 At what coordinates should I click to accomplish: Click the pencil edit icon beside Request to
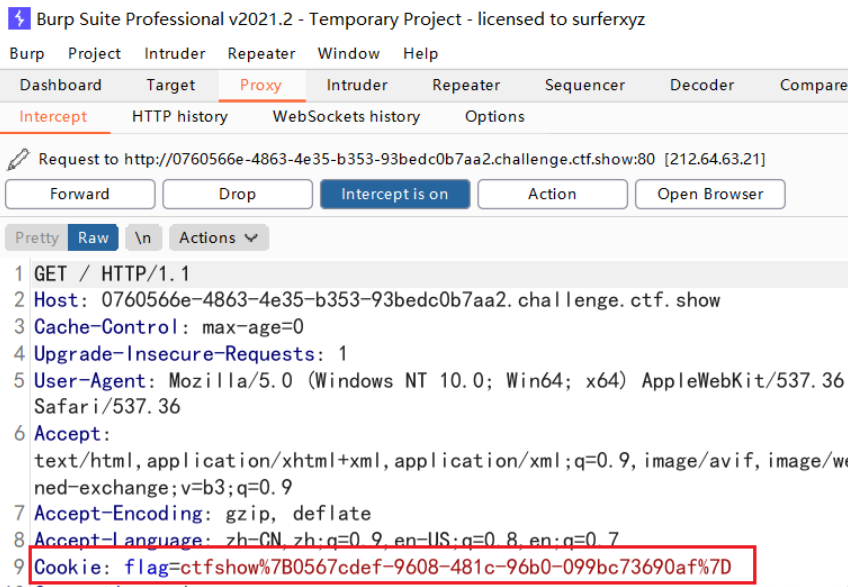[18, 160]
